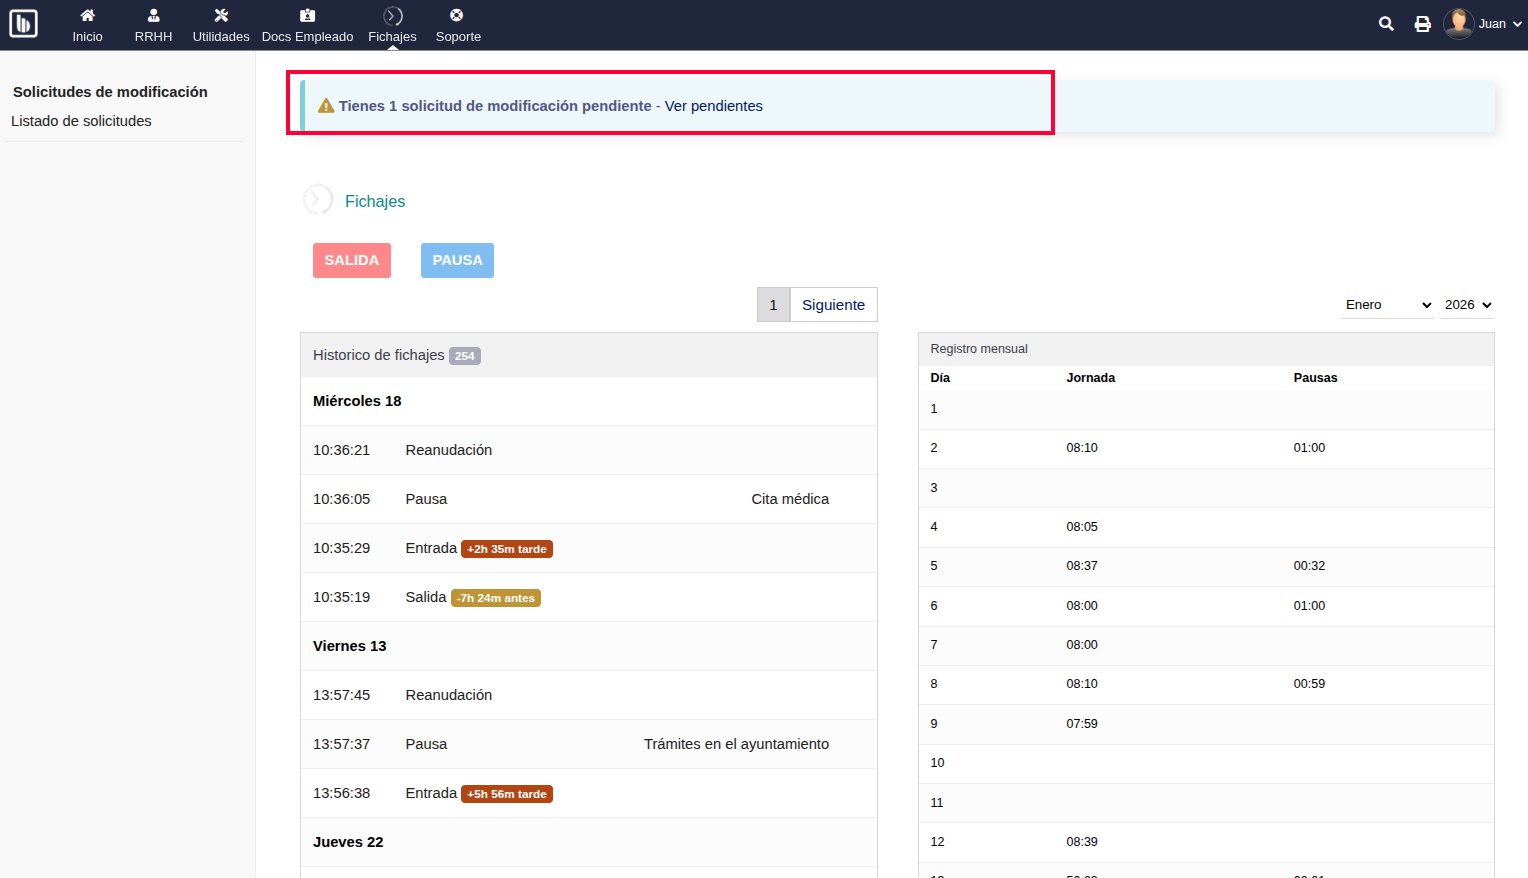Click the Docs Empleado briefcase icon
The height and width of the screenshot is (878, 1528).
307,14
